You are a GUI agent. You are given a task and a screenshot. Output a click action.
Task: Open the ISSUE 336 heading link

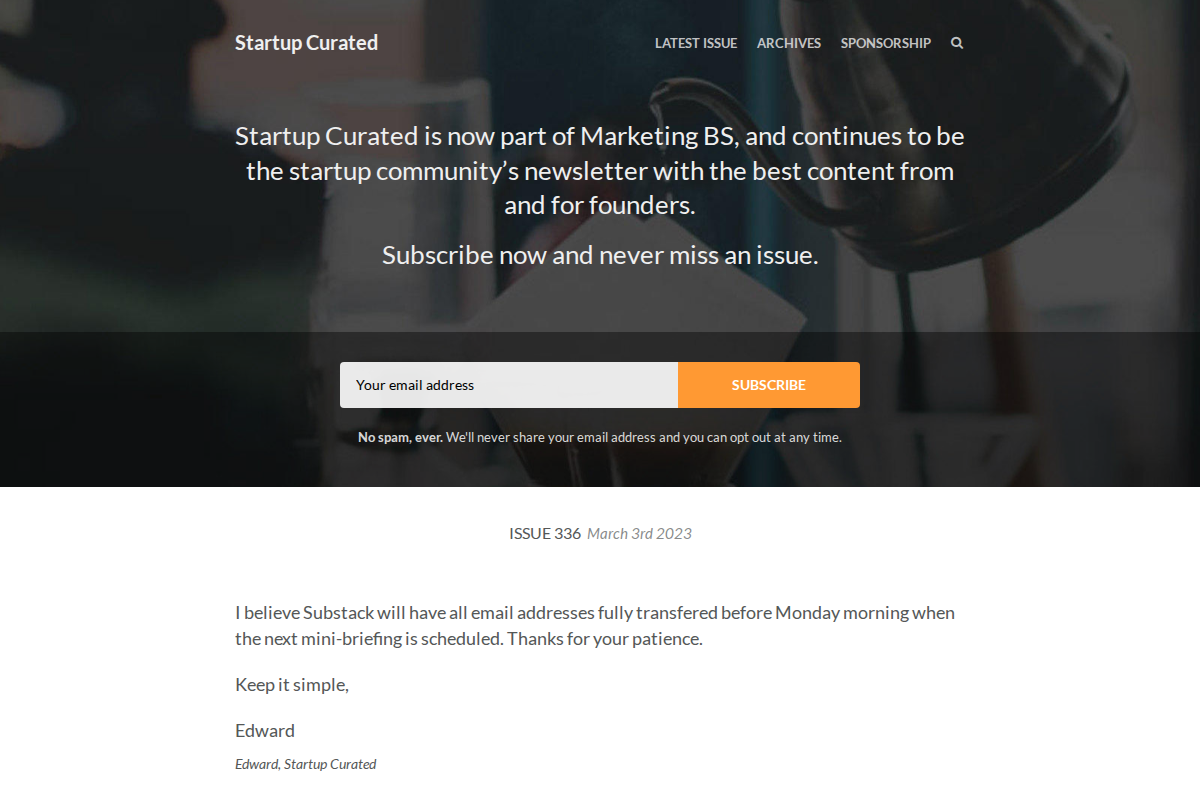pyautogui.click(x=544, y=533)
